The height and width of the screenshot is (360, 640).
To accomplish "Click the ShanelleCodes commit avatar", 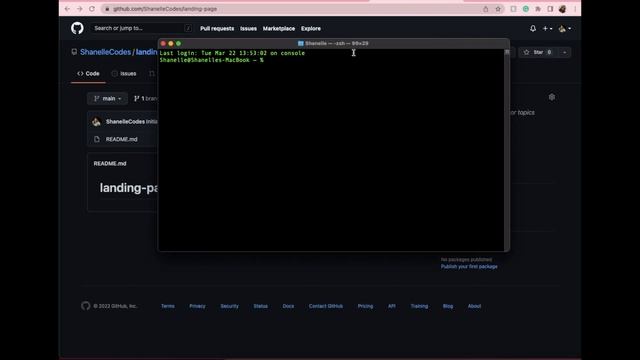I will coord(96,122).
